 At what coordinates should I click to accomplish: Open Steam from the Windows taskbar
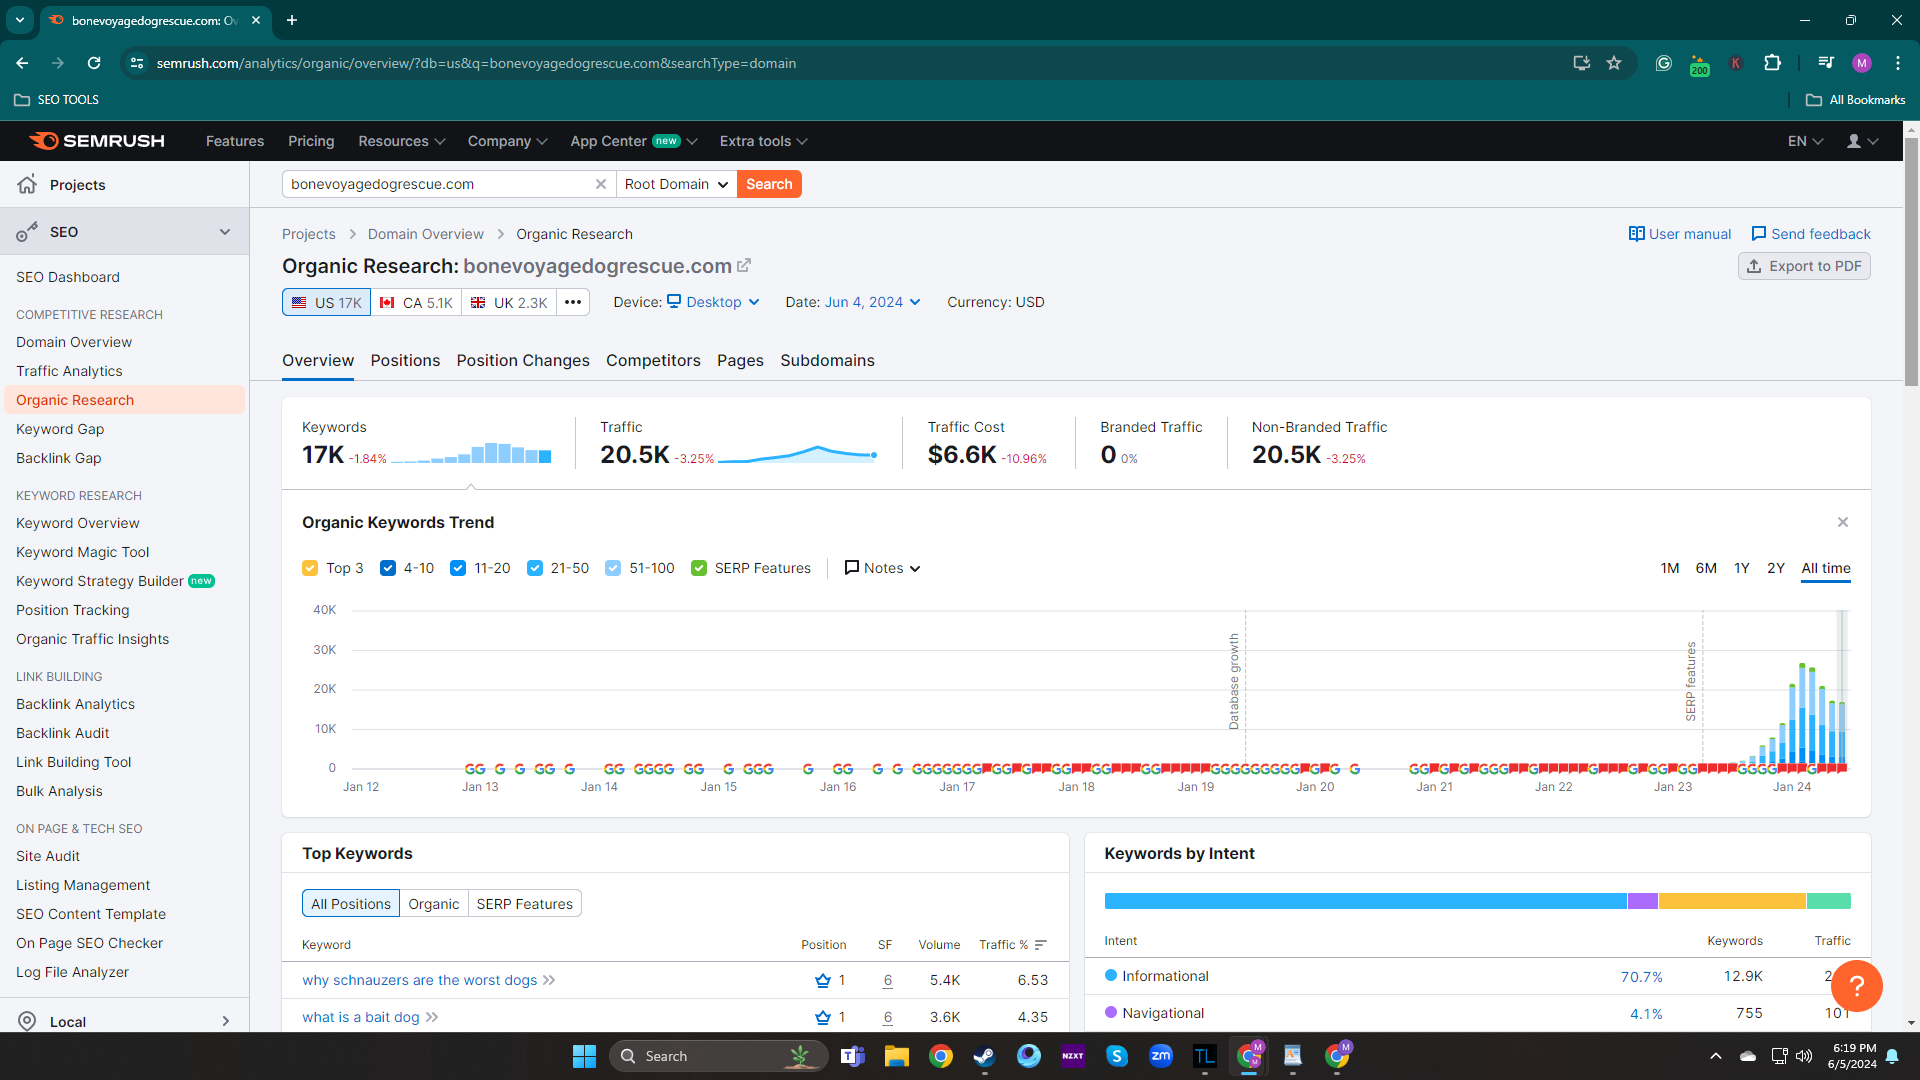(x=984, y=1056)
